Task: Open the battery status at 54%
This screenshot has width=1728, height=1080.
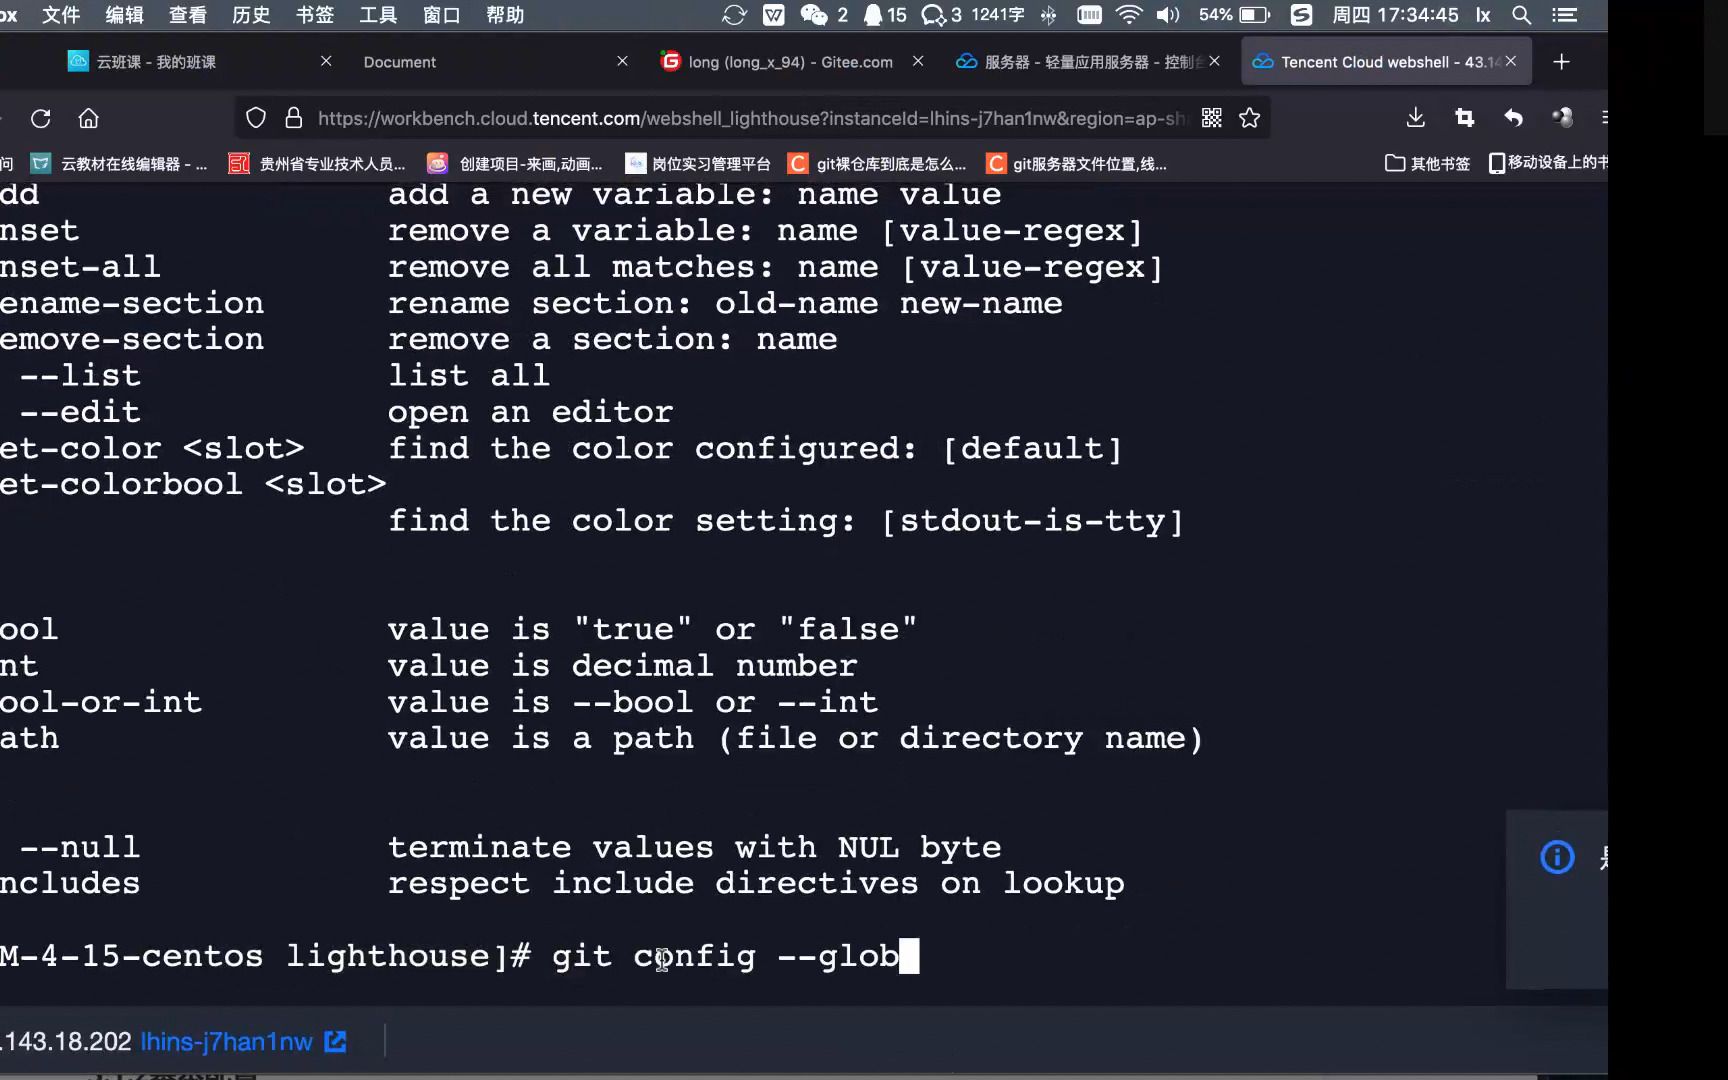Action: [1234, 15]
